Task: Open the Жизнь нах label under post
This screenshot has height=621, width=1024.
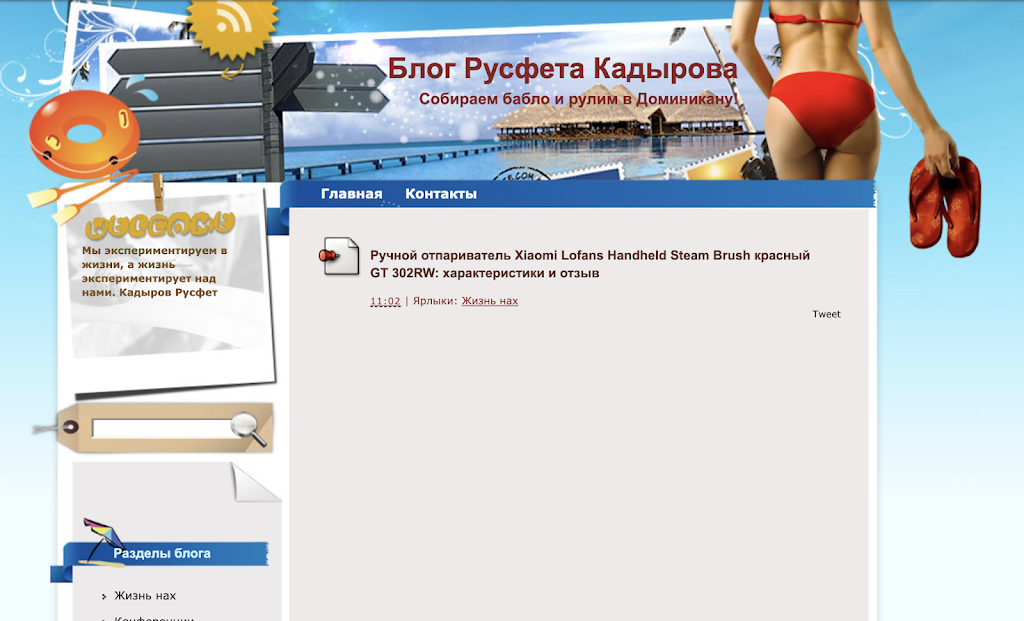Action: point(489,301)
